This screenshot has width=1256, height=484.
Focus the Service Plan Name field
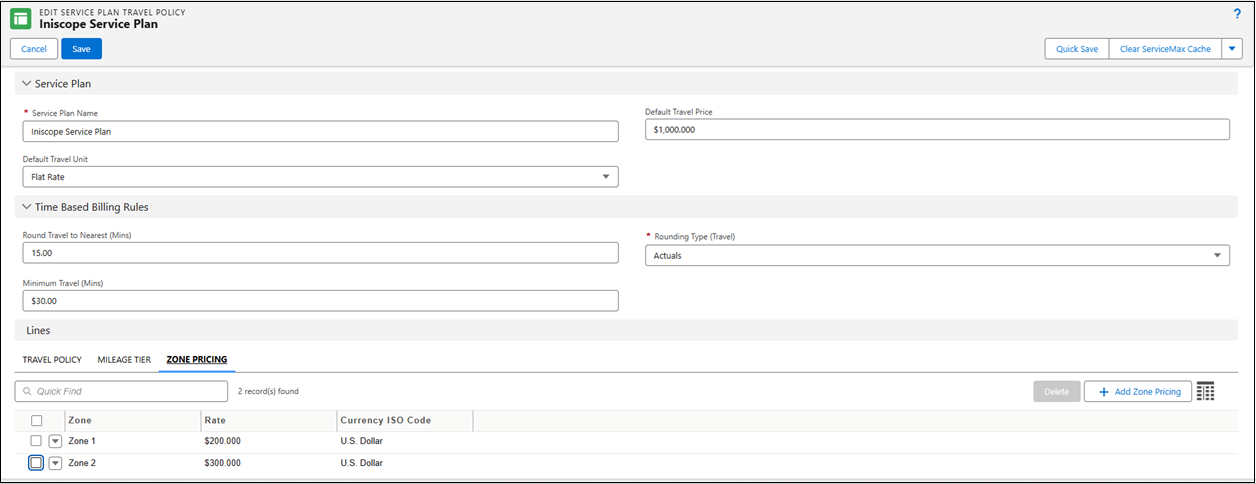point(320,131)
